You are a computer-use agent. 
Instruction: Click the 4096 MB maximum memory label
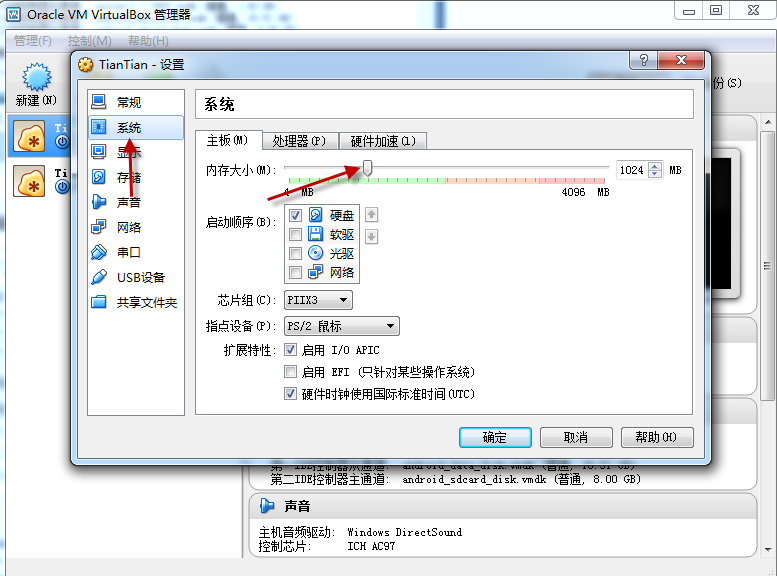point(585,192)
